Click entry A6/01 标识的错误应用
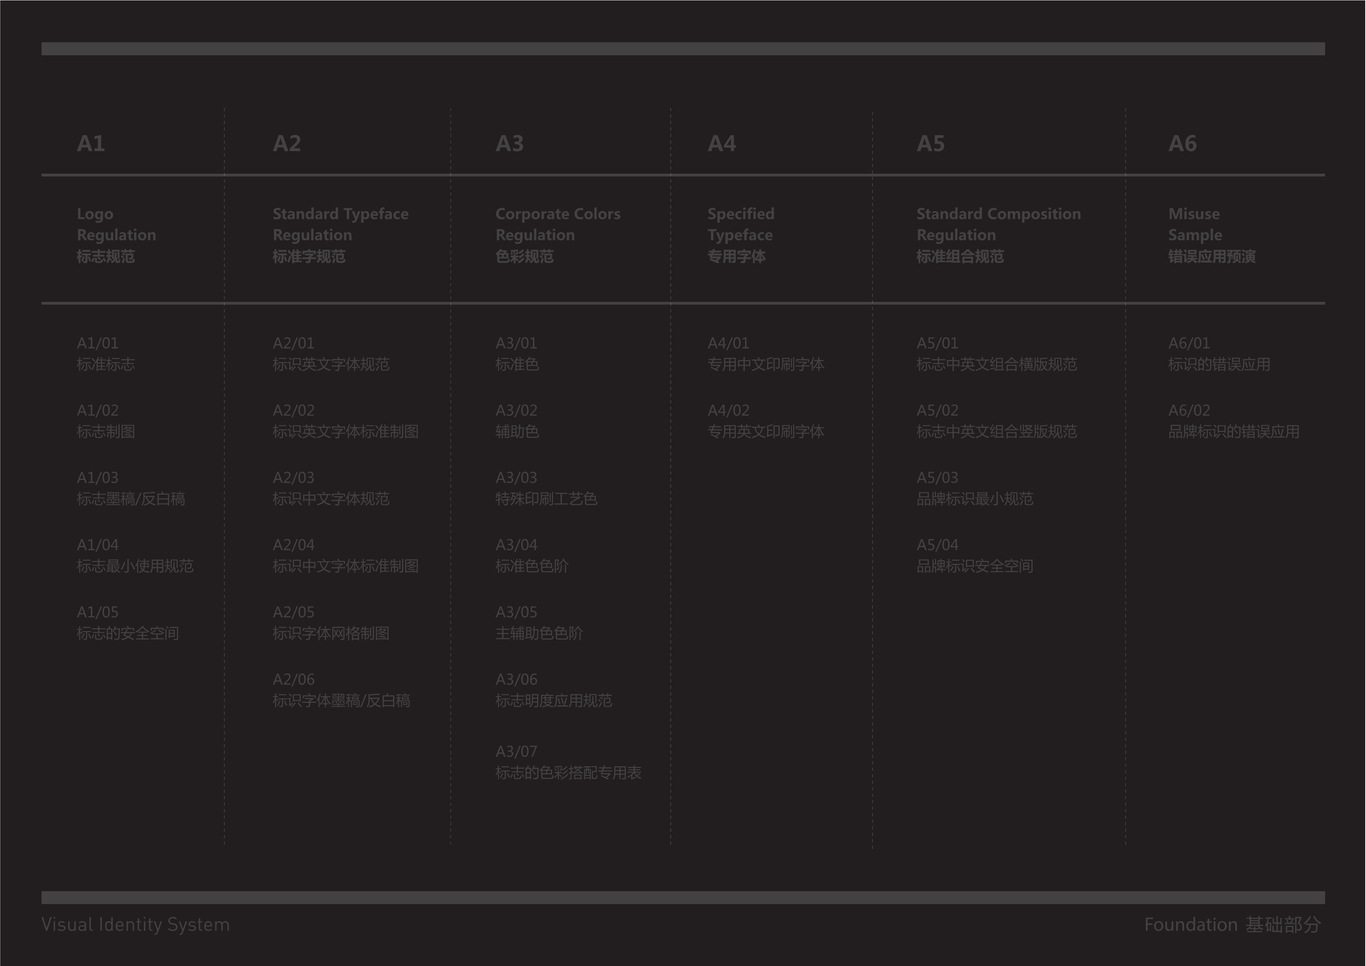1366x966 pixels. [1220, 354]
